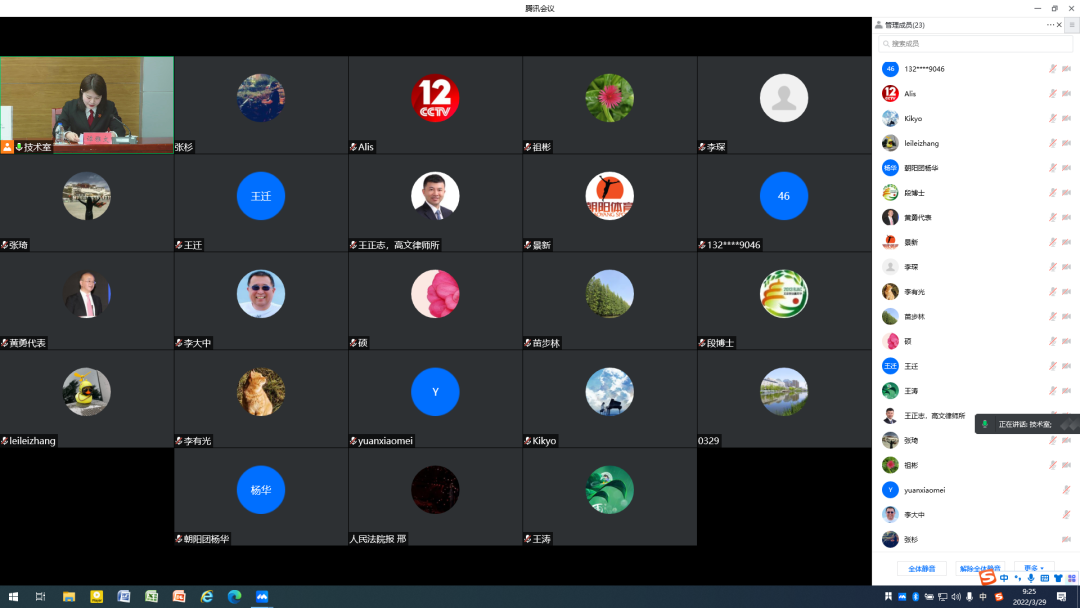Toggle yuanxiaomei's microphone in member list

(x=1066, y=490)
